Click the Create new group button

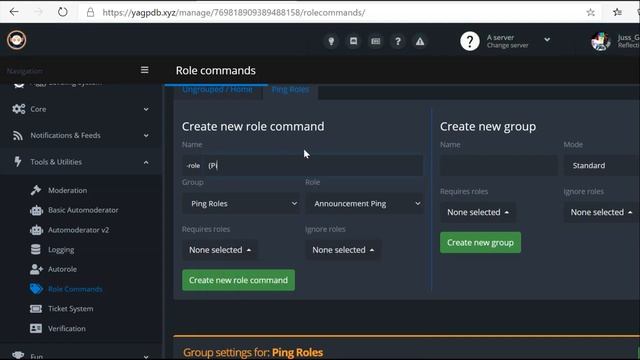coord(480,242)
